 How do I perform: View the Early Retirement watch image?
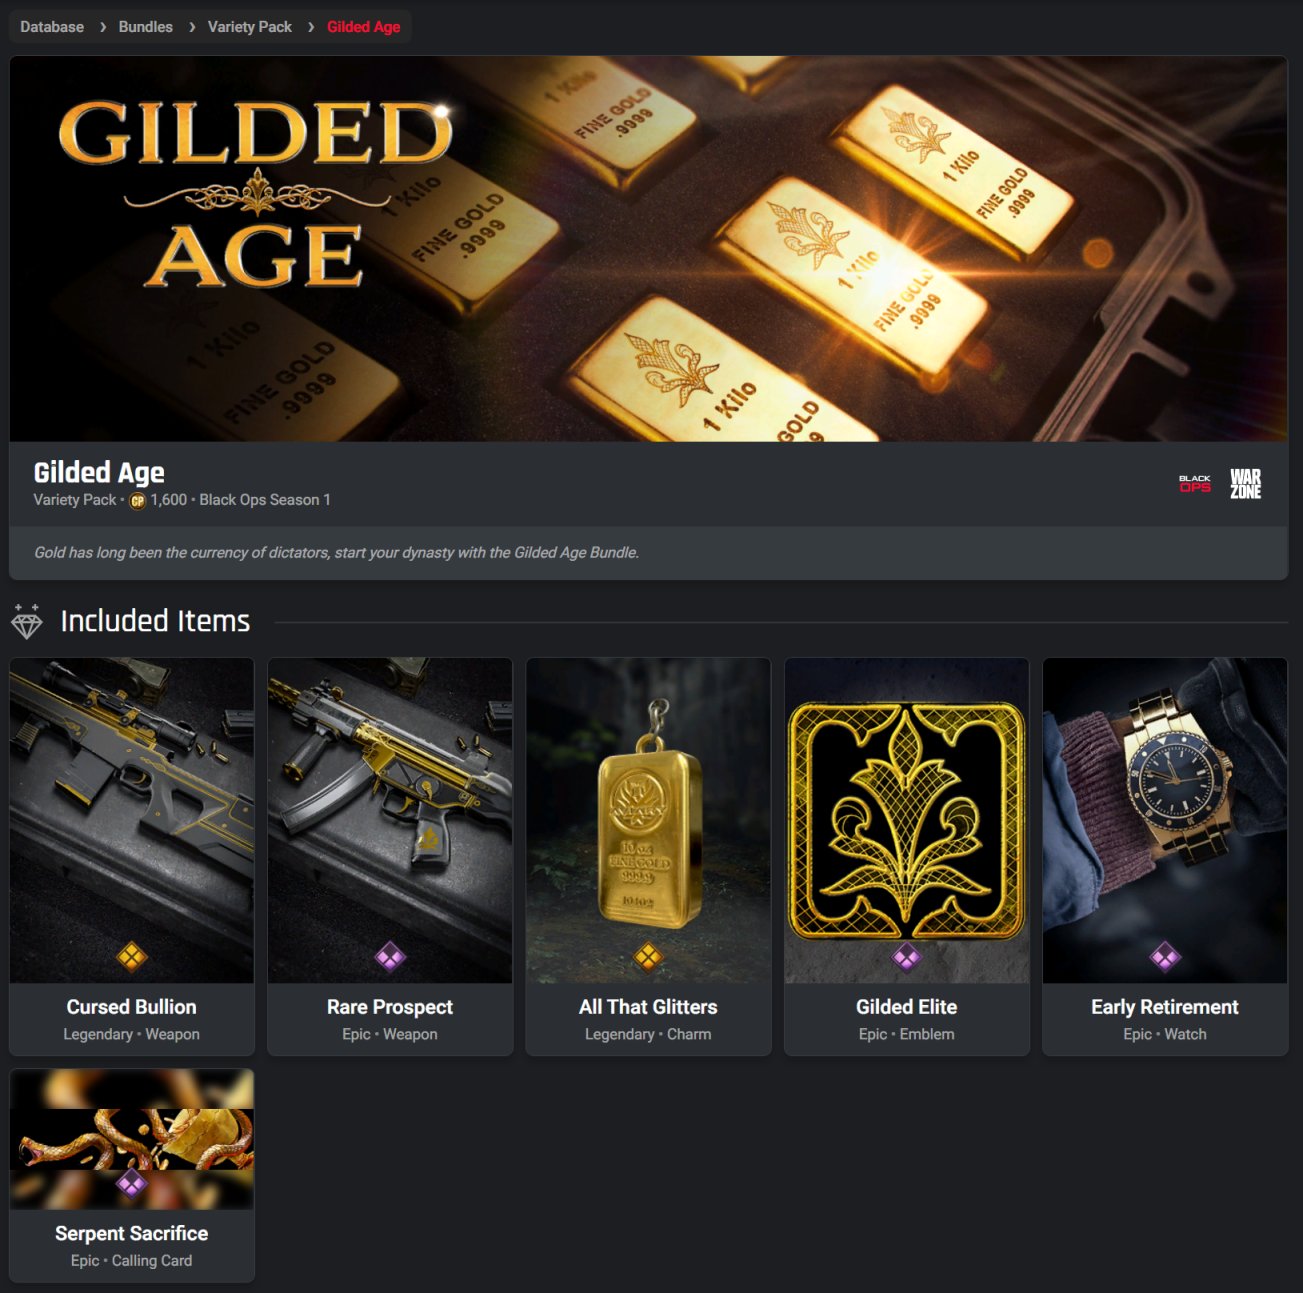pos(1165,820)
